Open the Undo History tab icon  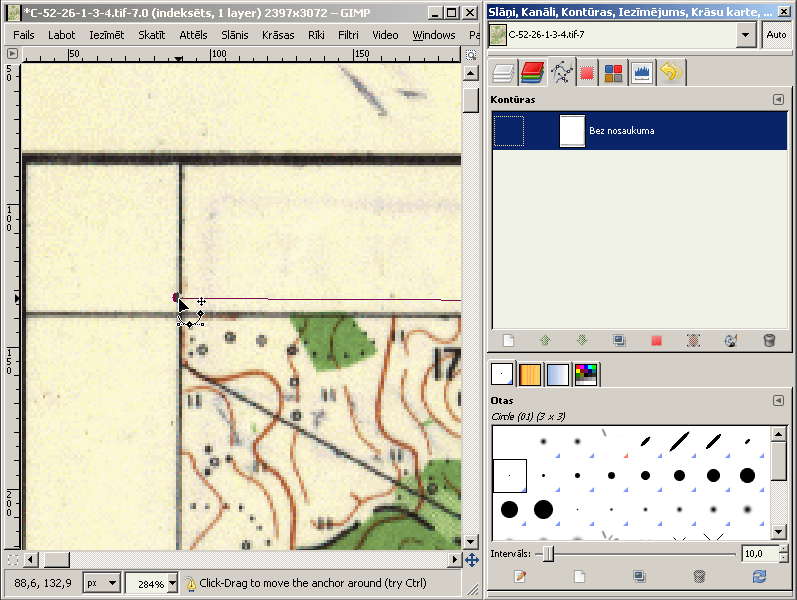[x=671, y=73]
